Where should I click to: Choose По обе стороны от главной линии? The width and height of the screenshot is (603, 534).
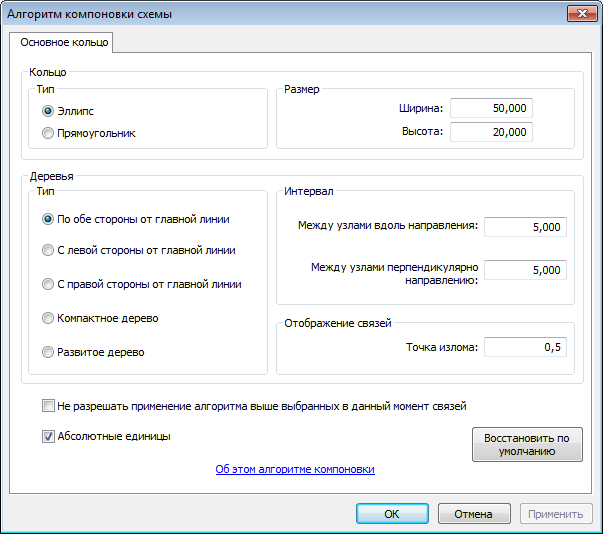[x=48, y=218]
